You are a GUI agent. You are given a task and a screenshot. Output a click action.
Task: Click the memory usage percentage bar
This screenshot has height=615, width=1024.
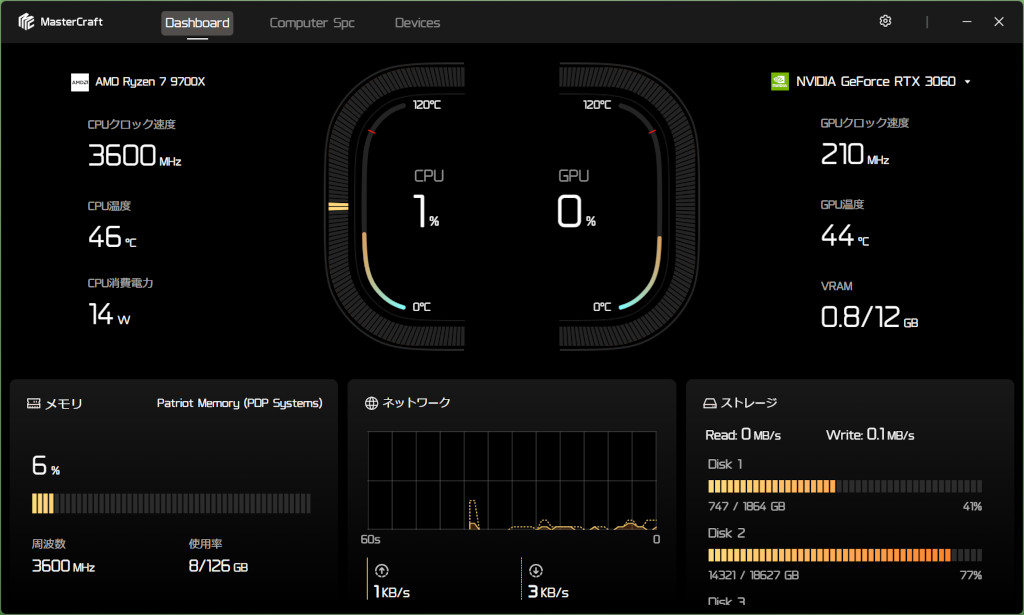(x=171, y=503)
